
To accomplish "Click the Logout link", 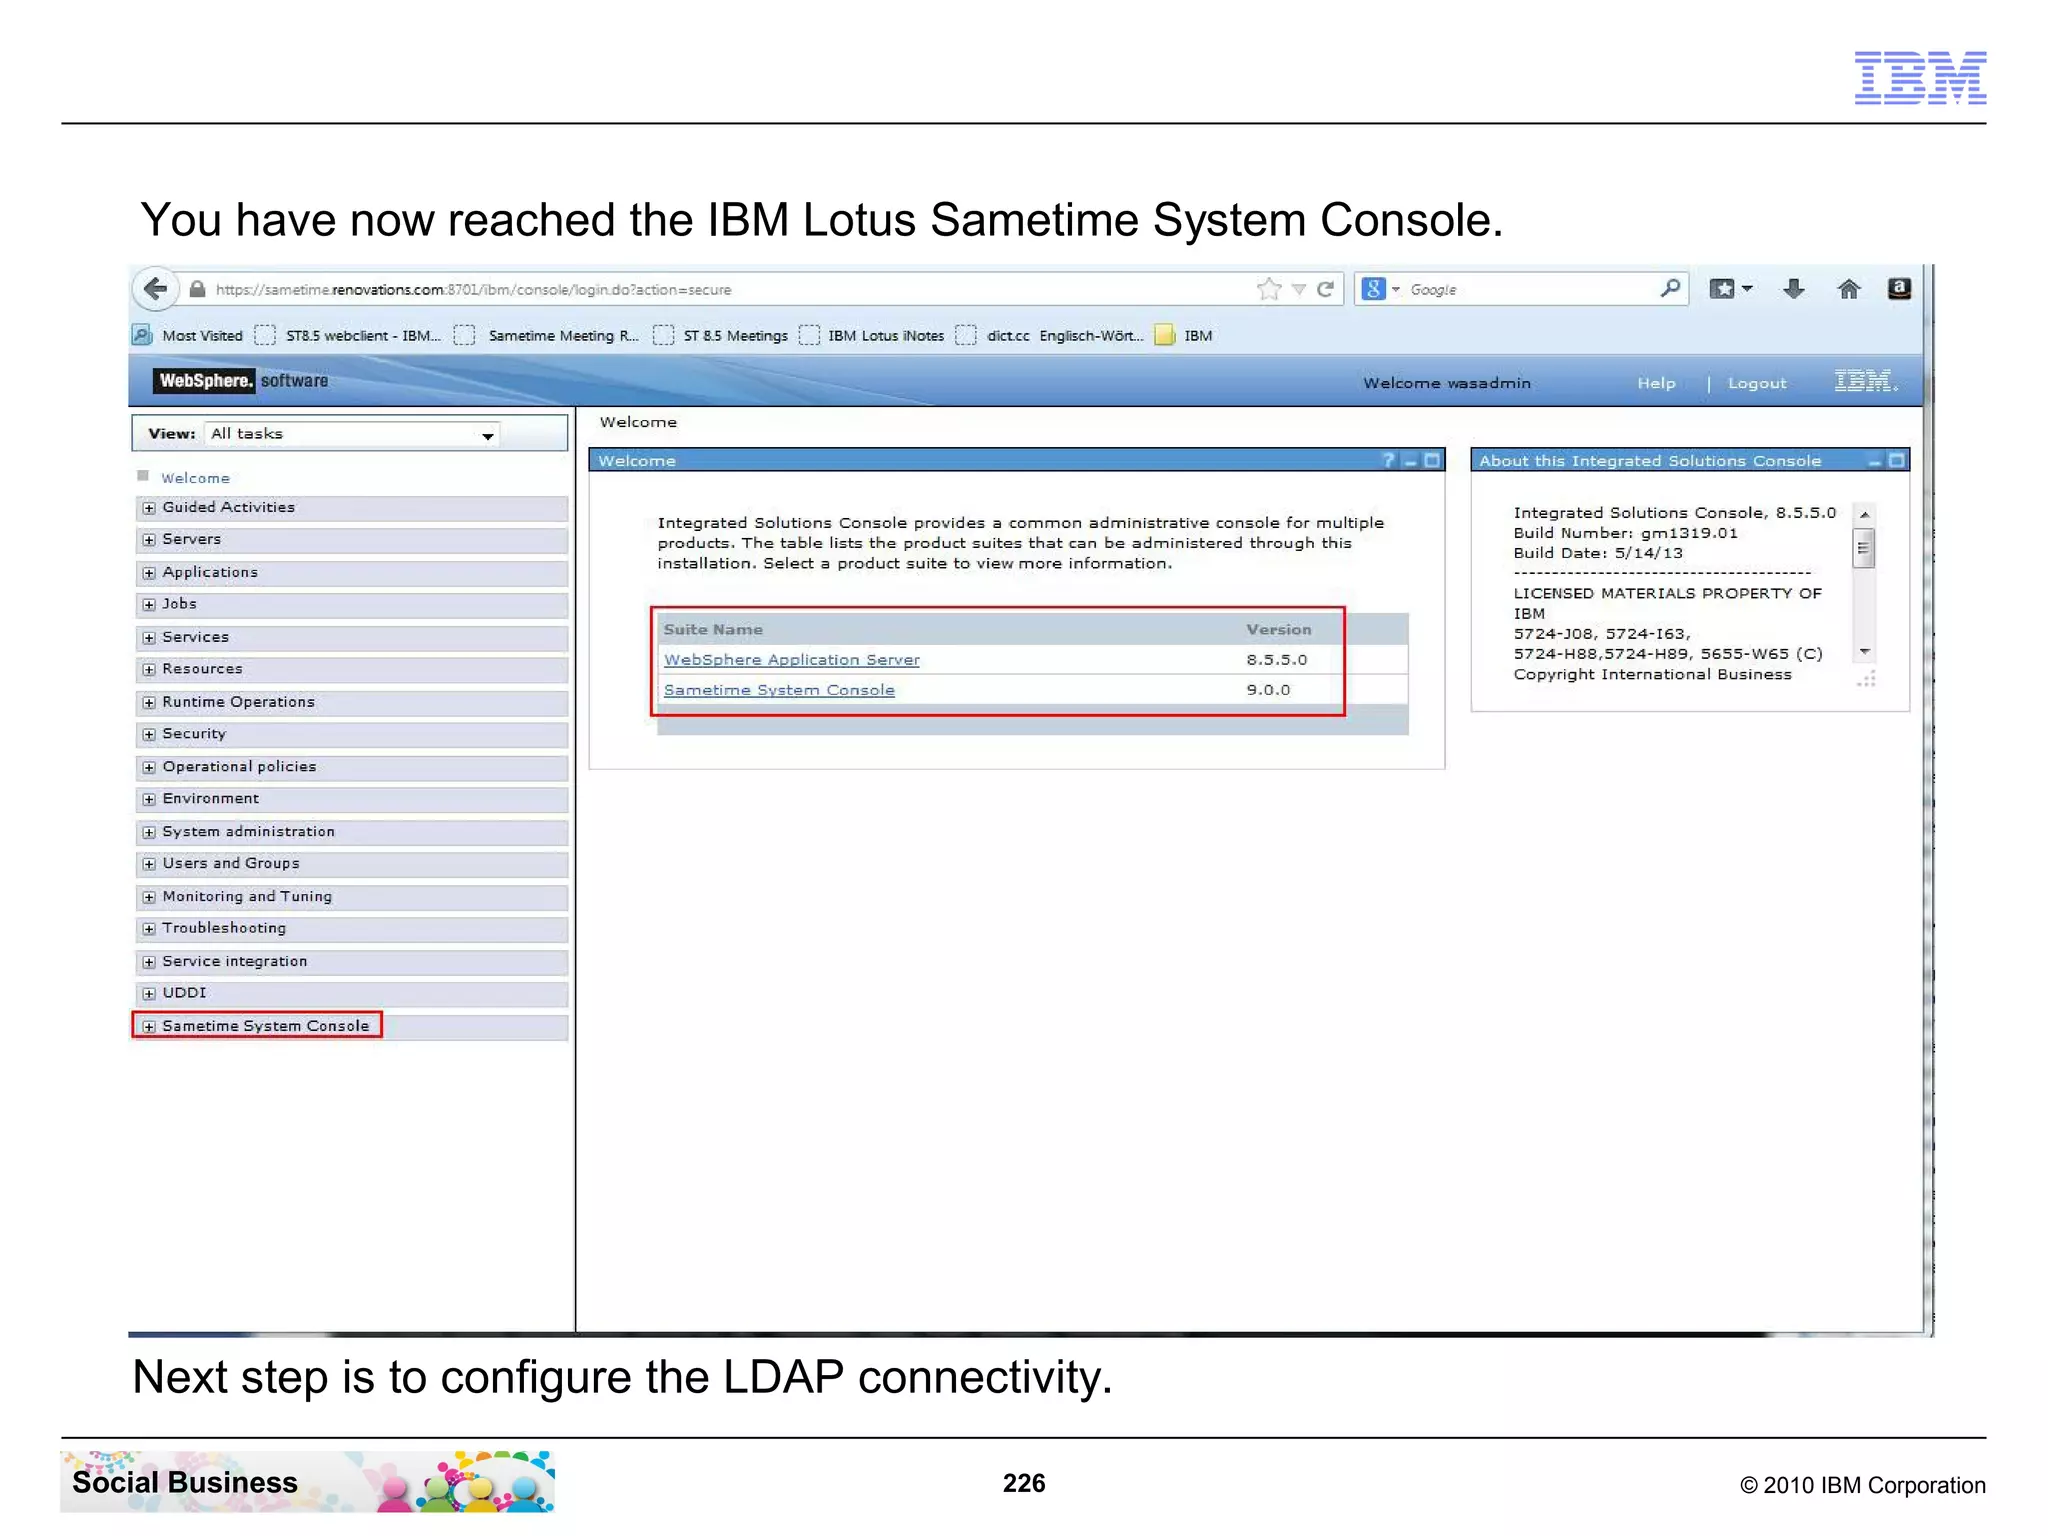I will click(1757, 383).
